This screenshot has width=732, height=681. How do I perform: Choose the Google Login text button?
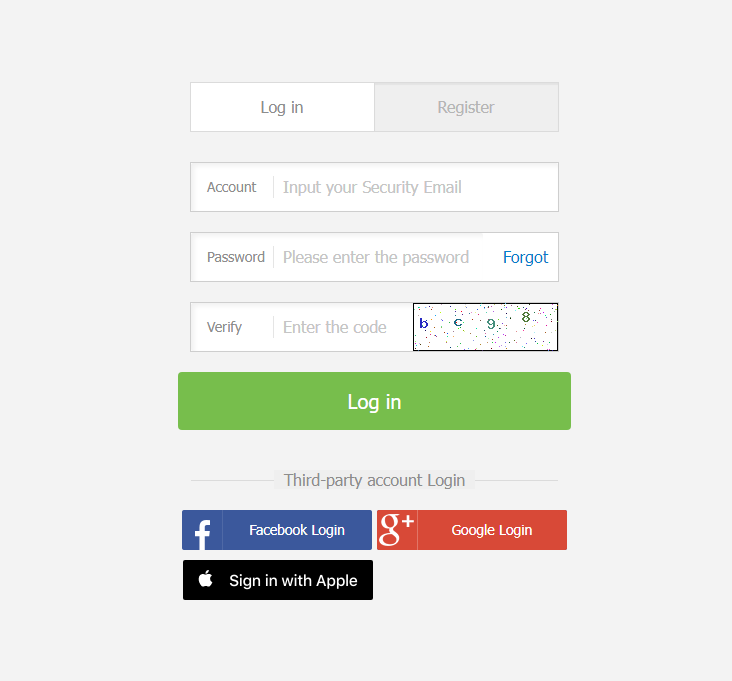tap(492, 530)
